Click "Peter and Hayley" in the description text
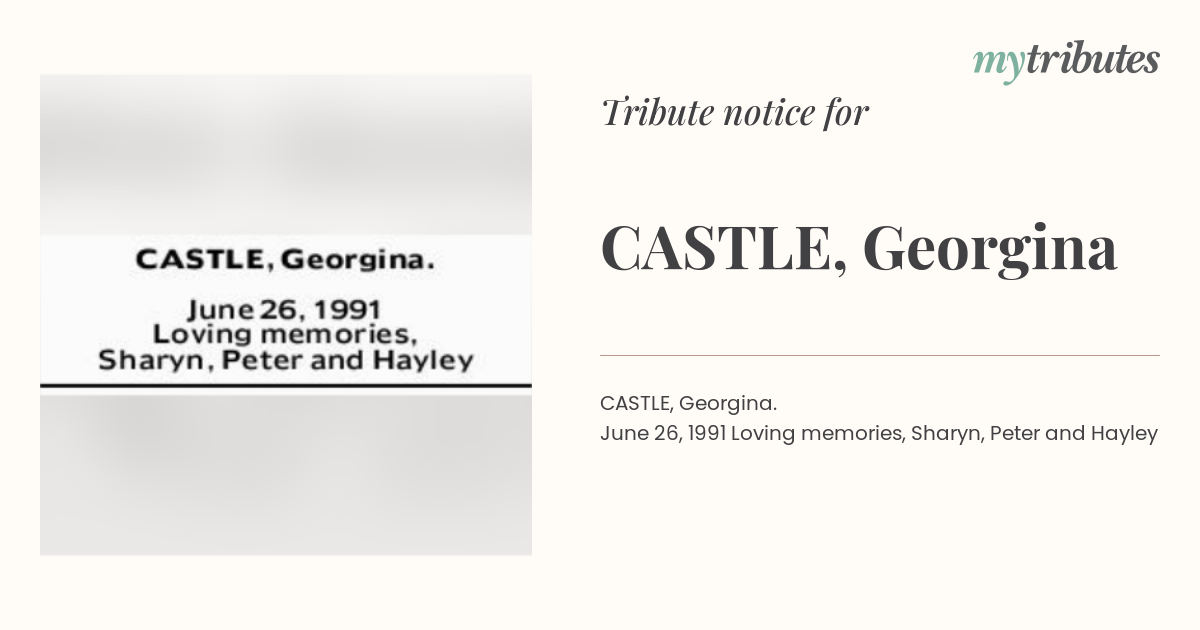This screenshot has width=1200, height=630. [x=1074, y=434]
